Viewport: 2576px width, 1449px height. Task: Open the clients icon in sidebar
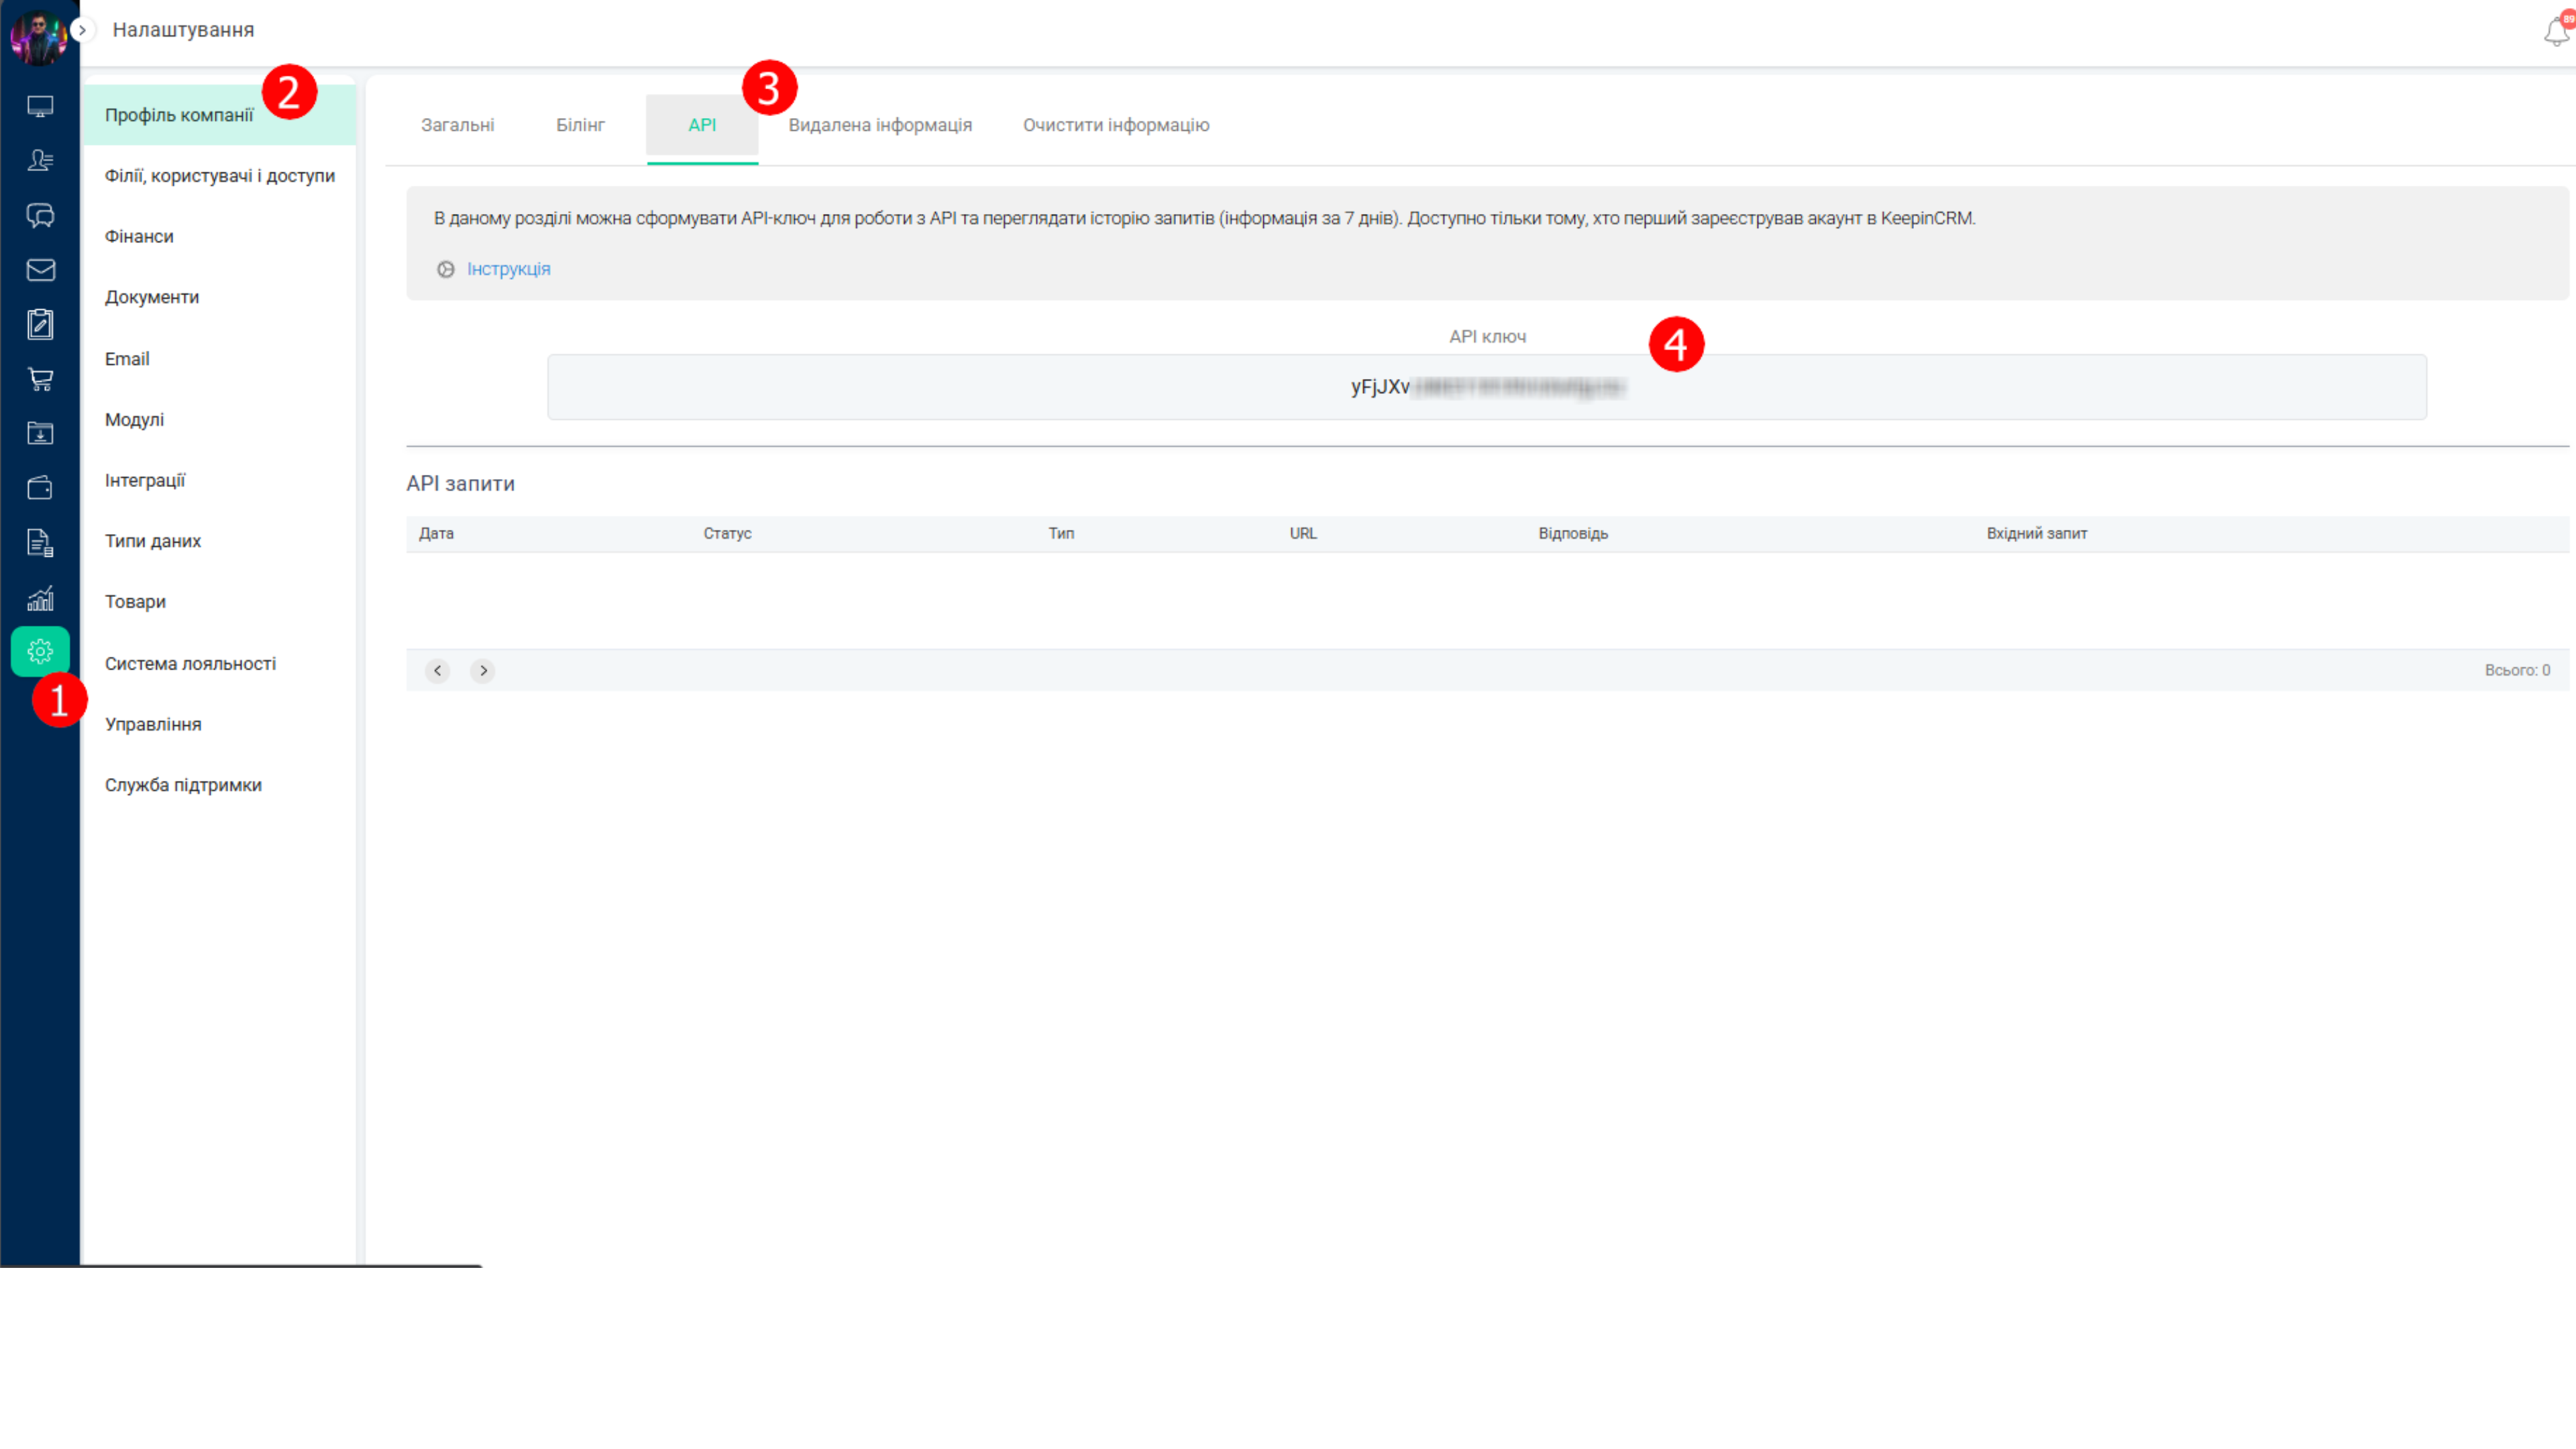click(x=40, y=160)
